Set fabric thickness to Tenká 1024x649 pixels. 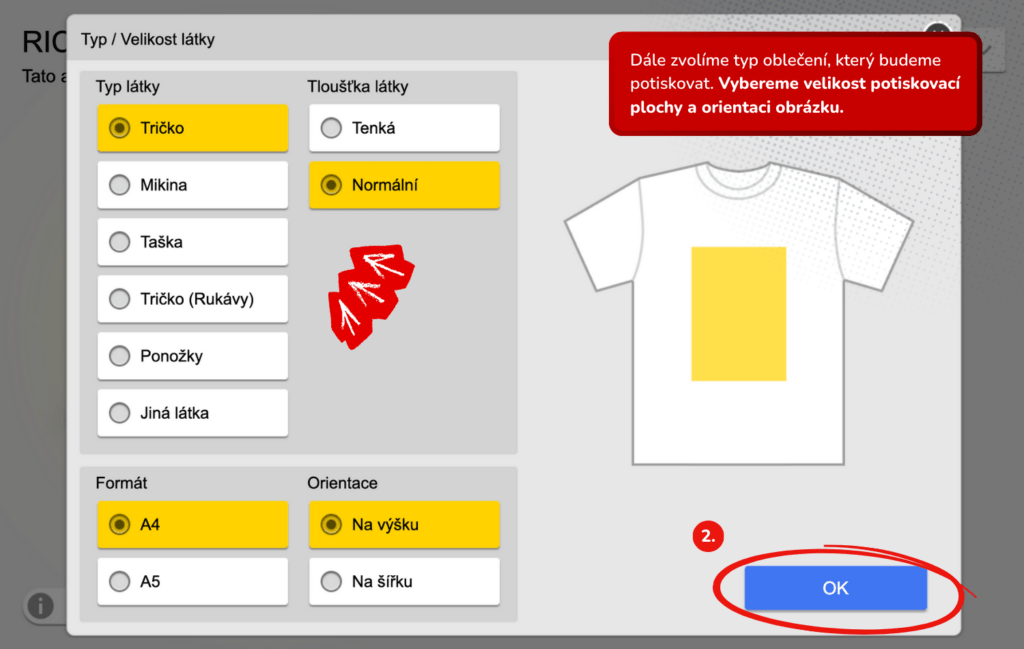coord(404,128)
